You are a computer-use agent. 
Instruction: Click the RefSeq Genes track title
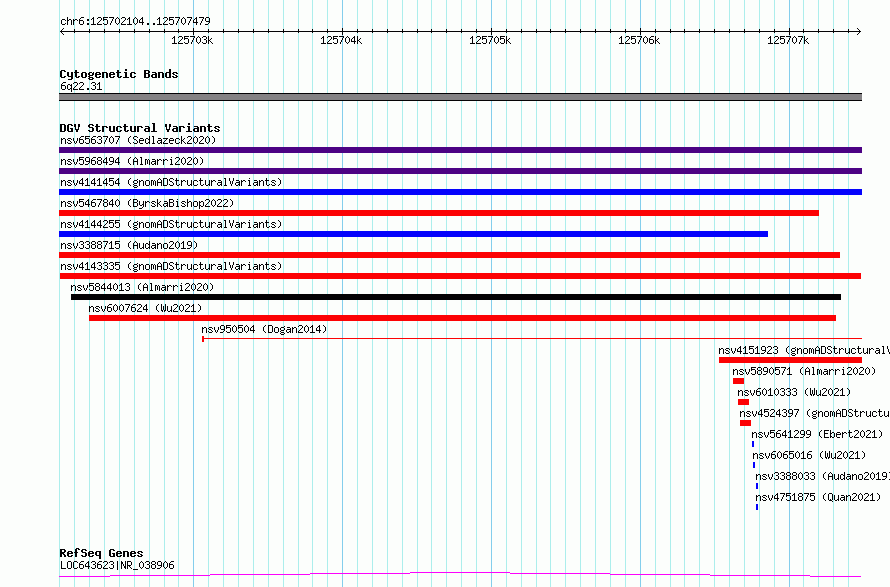click(x=102, y=553)
